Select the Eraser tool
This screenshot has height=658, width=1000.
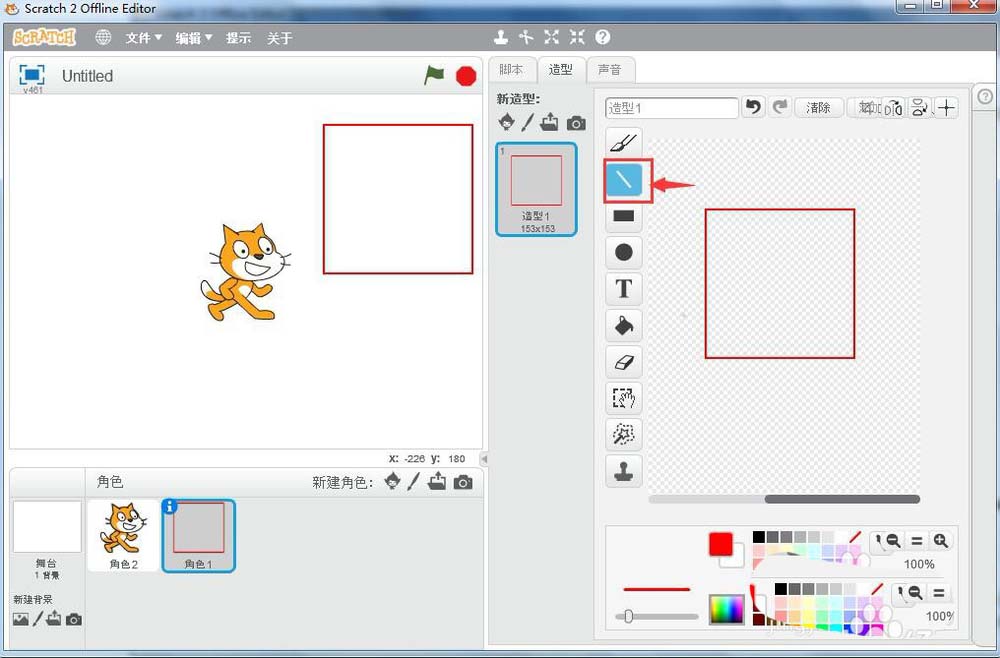tap(623, 362)
